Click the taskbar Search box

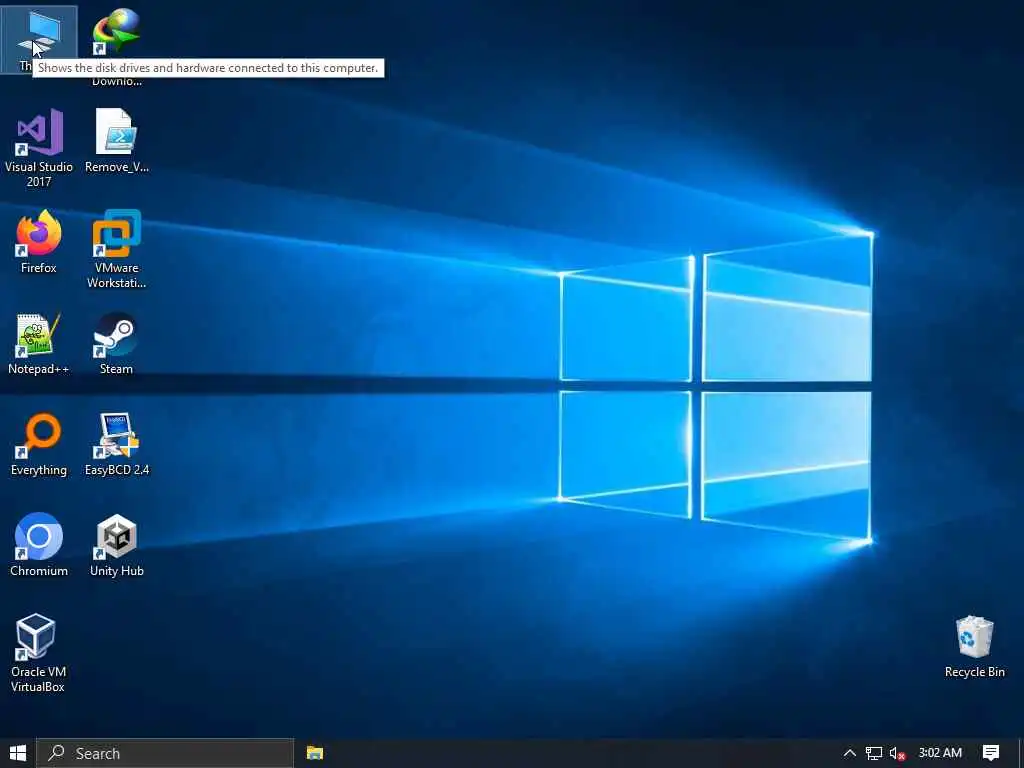coord(165,753)
